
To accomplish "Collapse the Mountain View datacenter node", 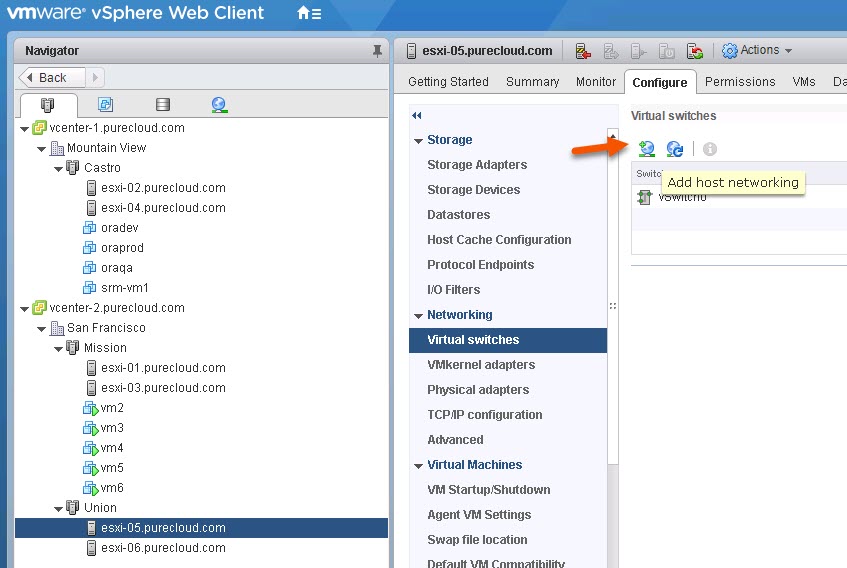I will tap(42, 148).
